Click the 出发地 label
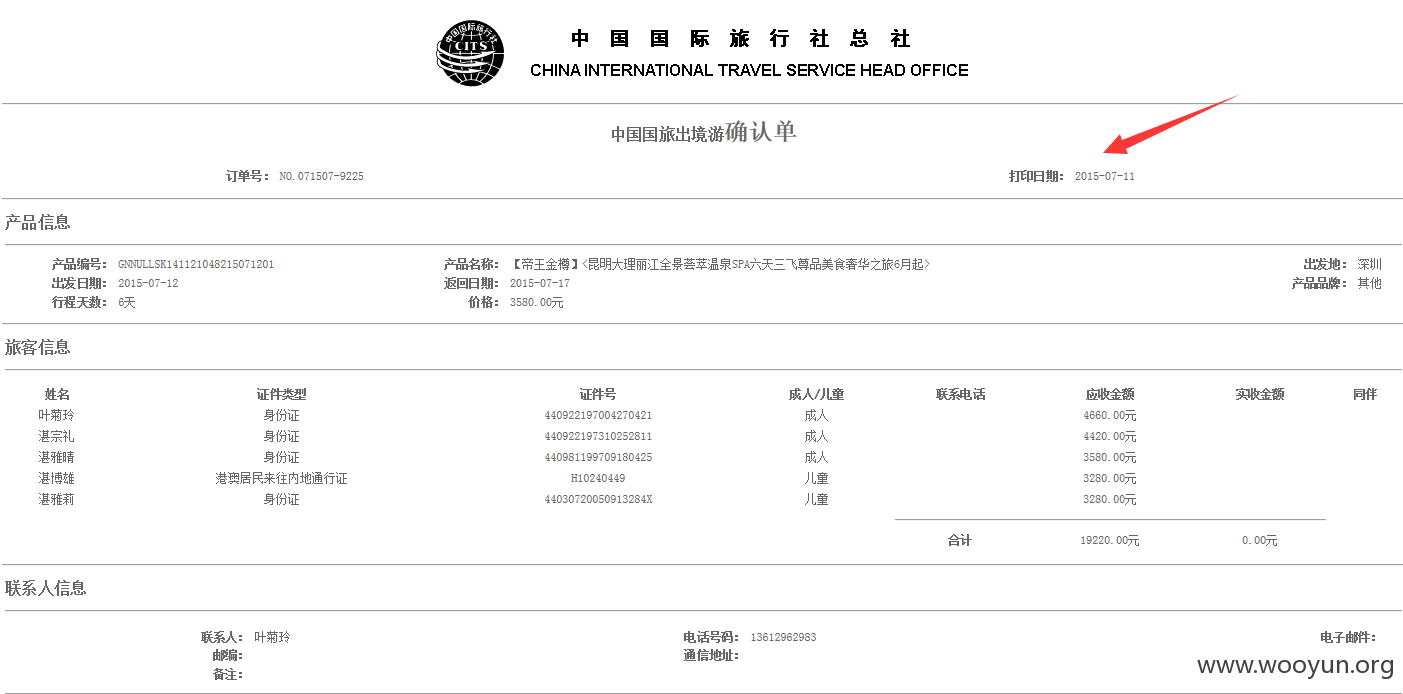 pyautogui.click(x=1326, y=264)
